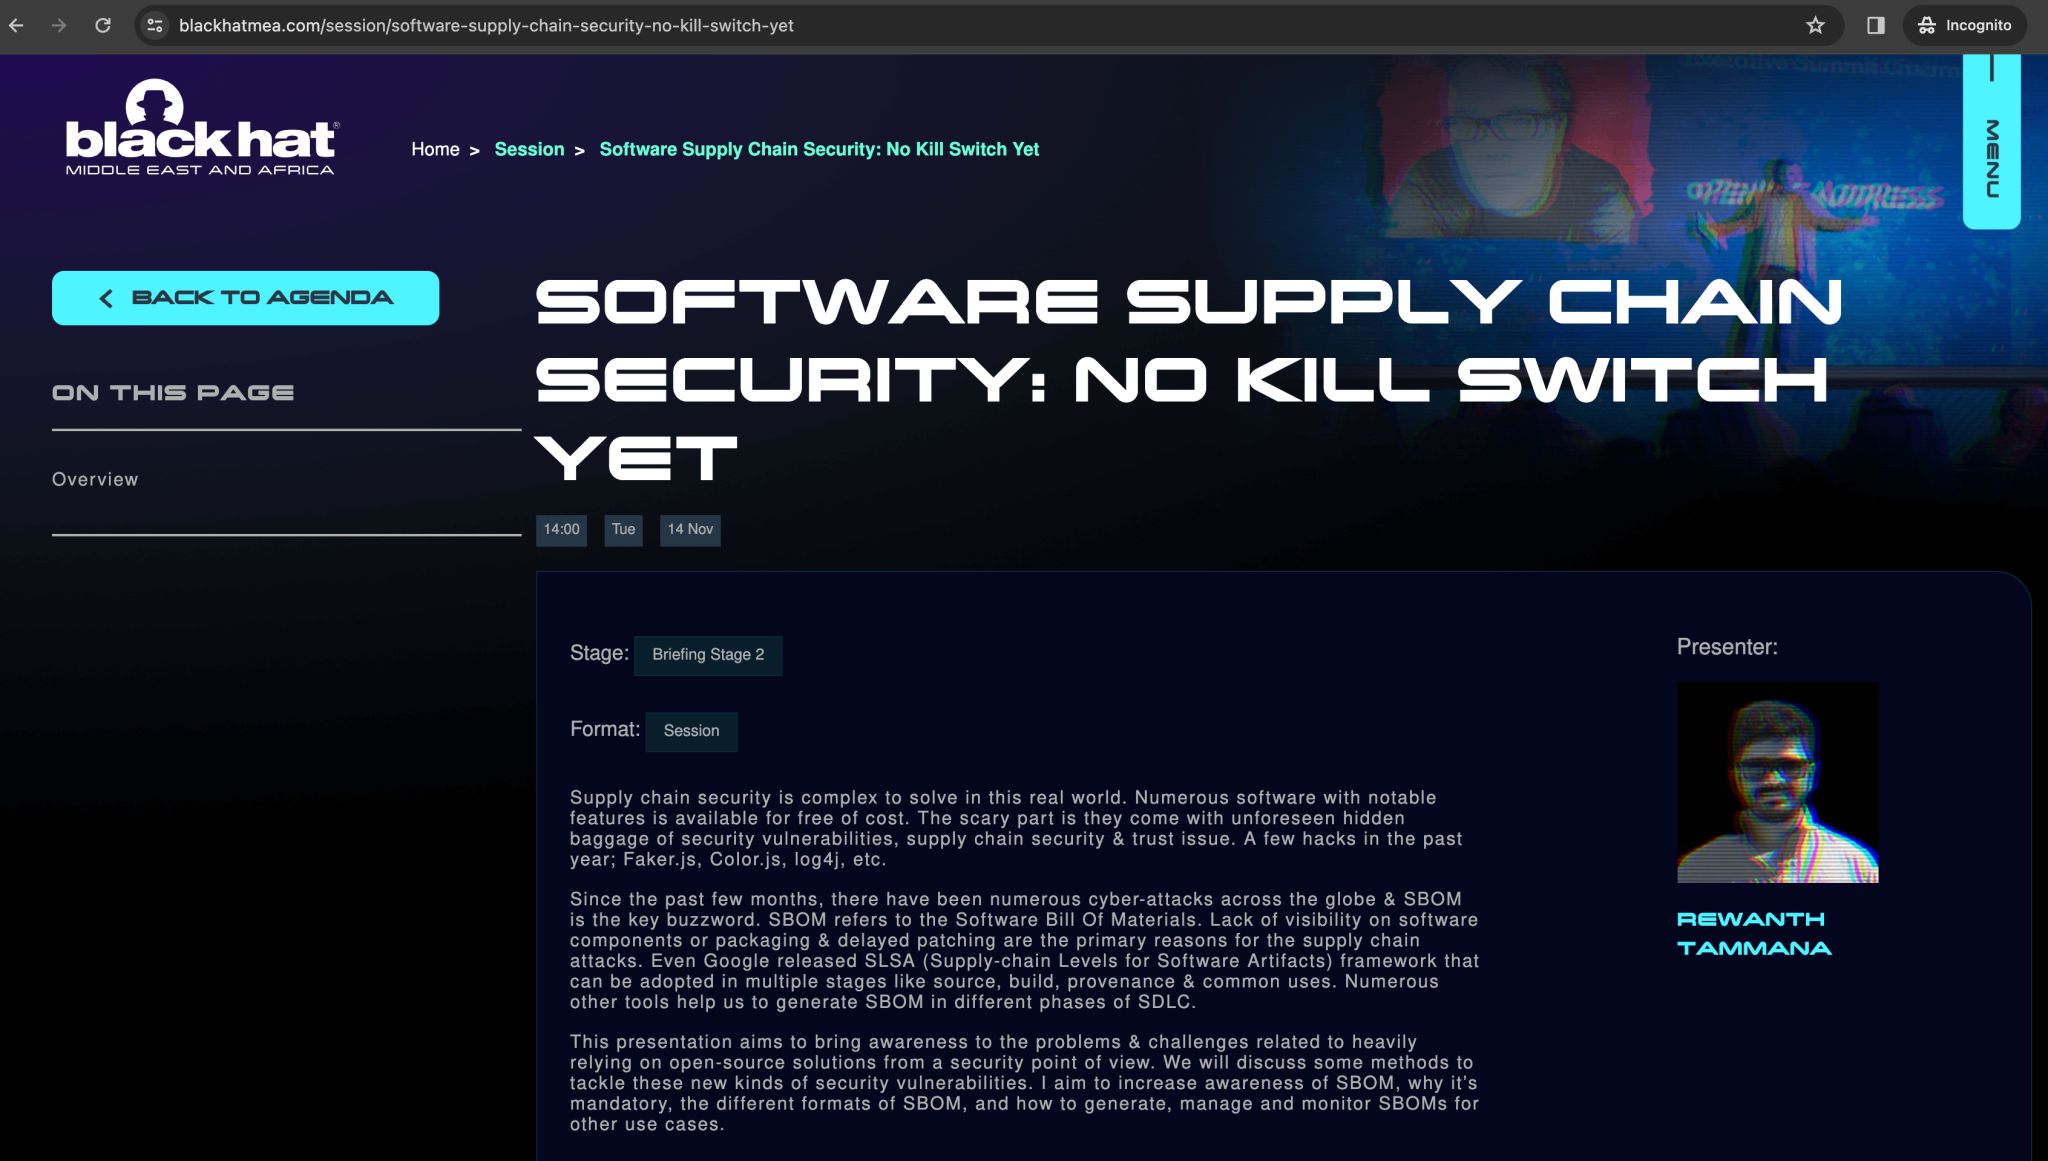2048x1161 pixels.
Task: Select Session in the breadcrumb
Action: point(529,149)
